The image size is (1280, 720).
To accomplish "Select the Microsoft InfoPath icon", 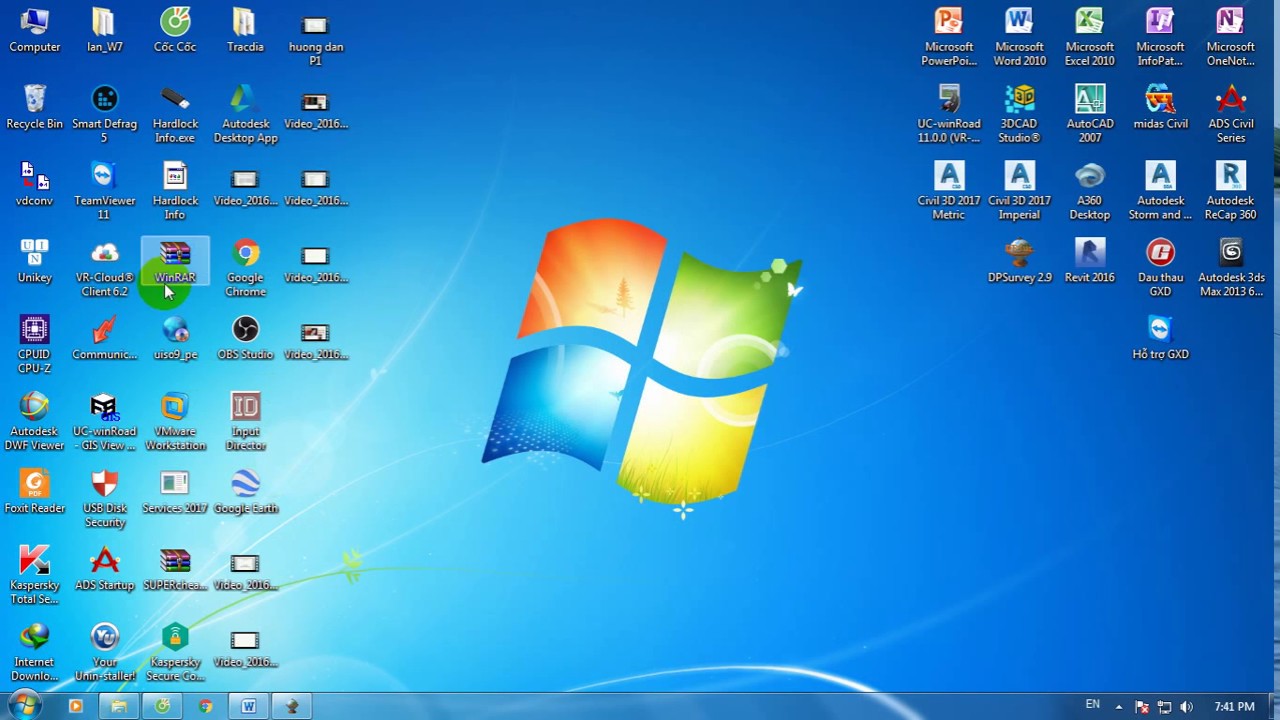I will (1160, 37).
